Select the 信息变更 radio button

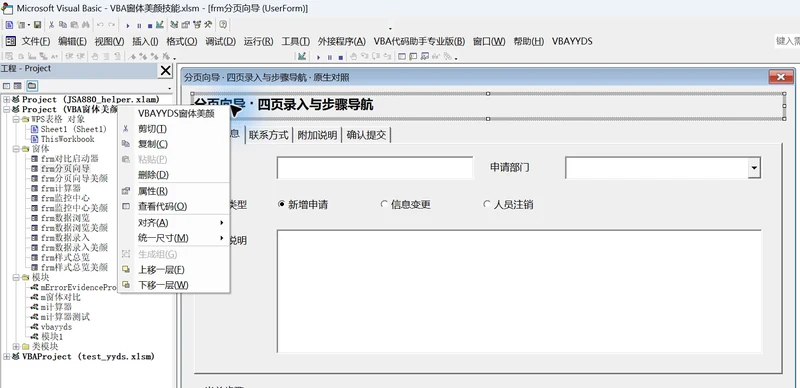tap(405, 205)
